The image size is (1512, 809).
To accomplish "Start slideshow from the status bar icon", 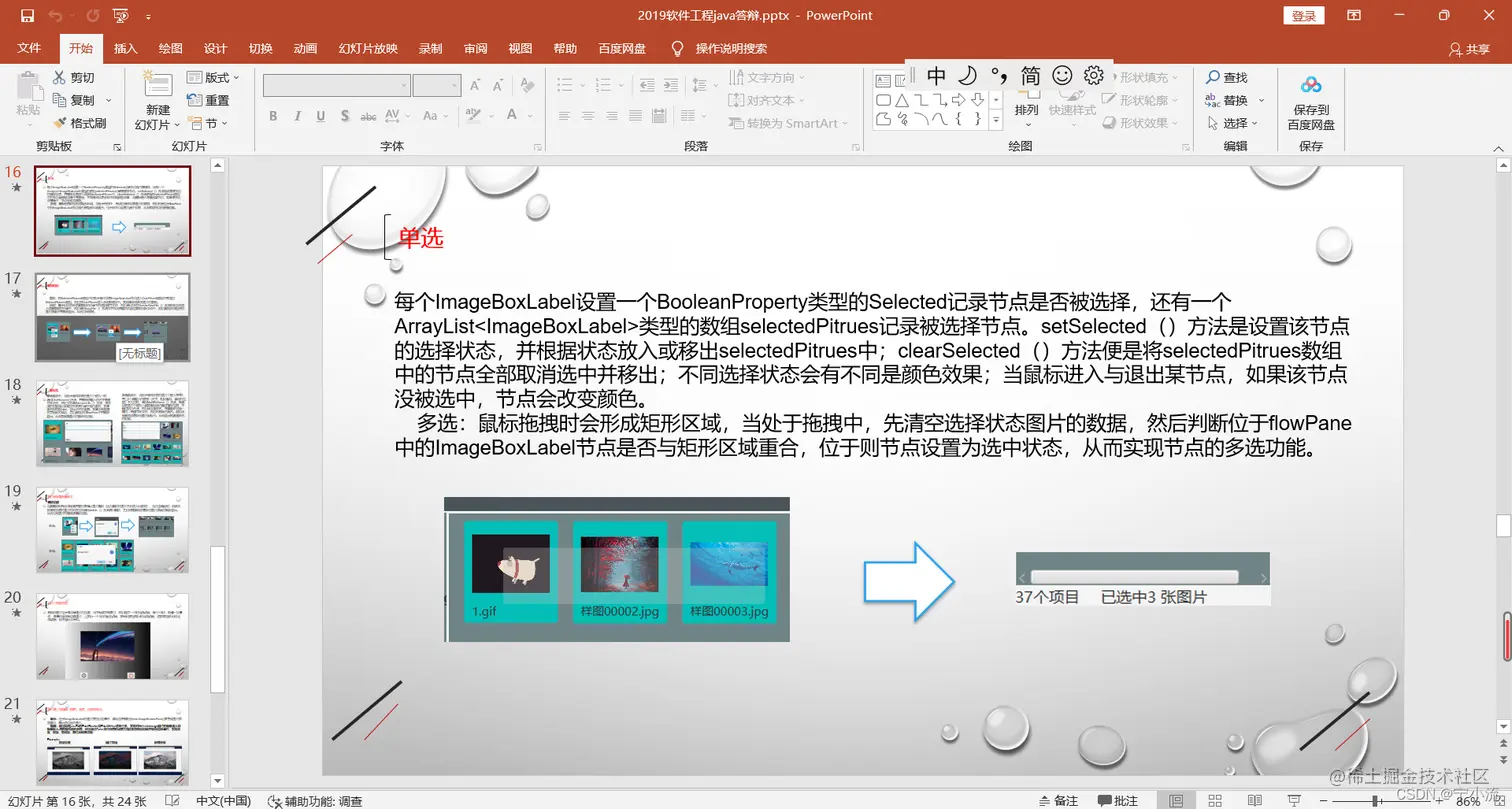I will click(x=1294, y=800).
